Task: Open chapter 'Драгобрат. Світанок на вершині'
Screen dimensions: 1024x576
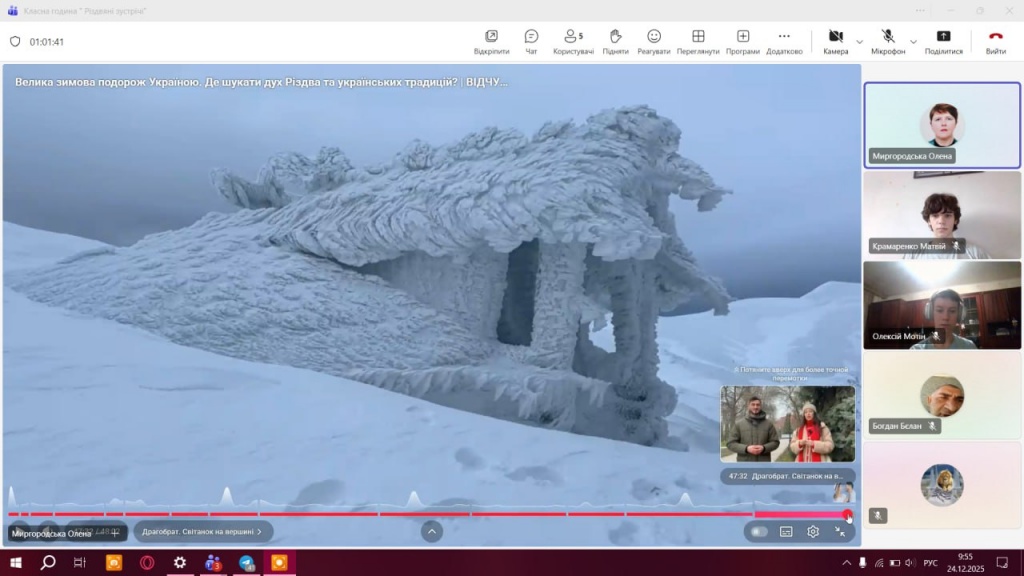Action: pos(202,532)
